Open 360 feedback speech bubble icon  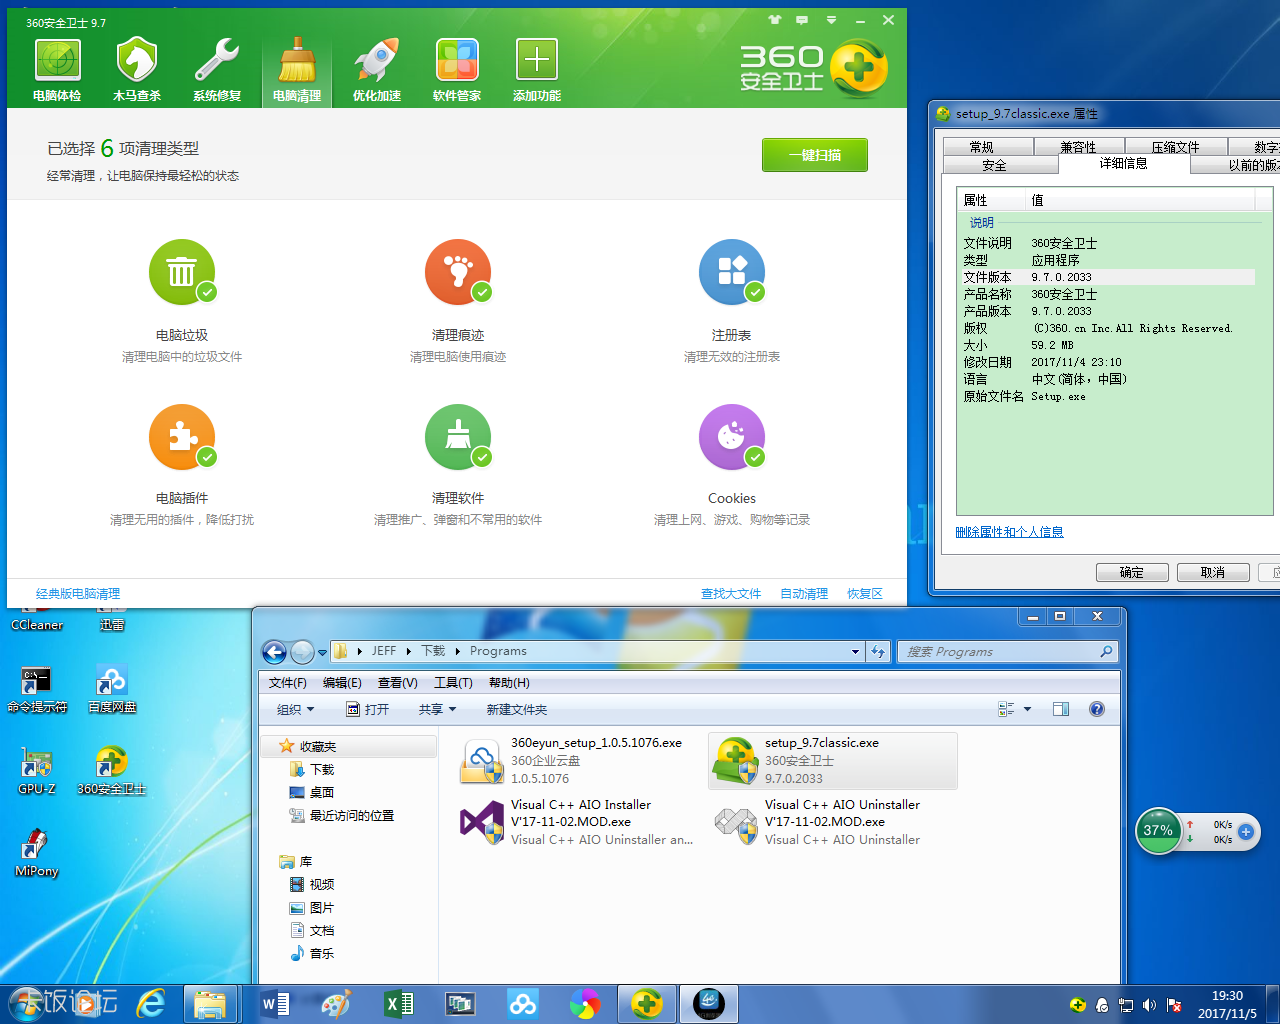[802, 20]
